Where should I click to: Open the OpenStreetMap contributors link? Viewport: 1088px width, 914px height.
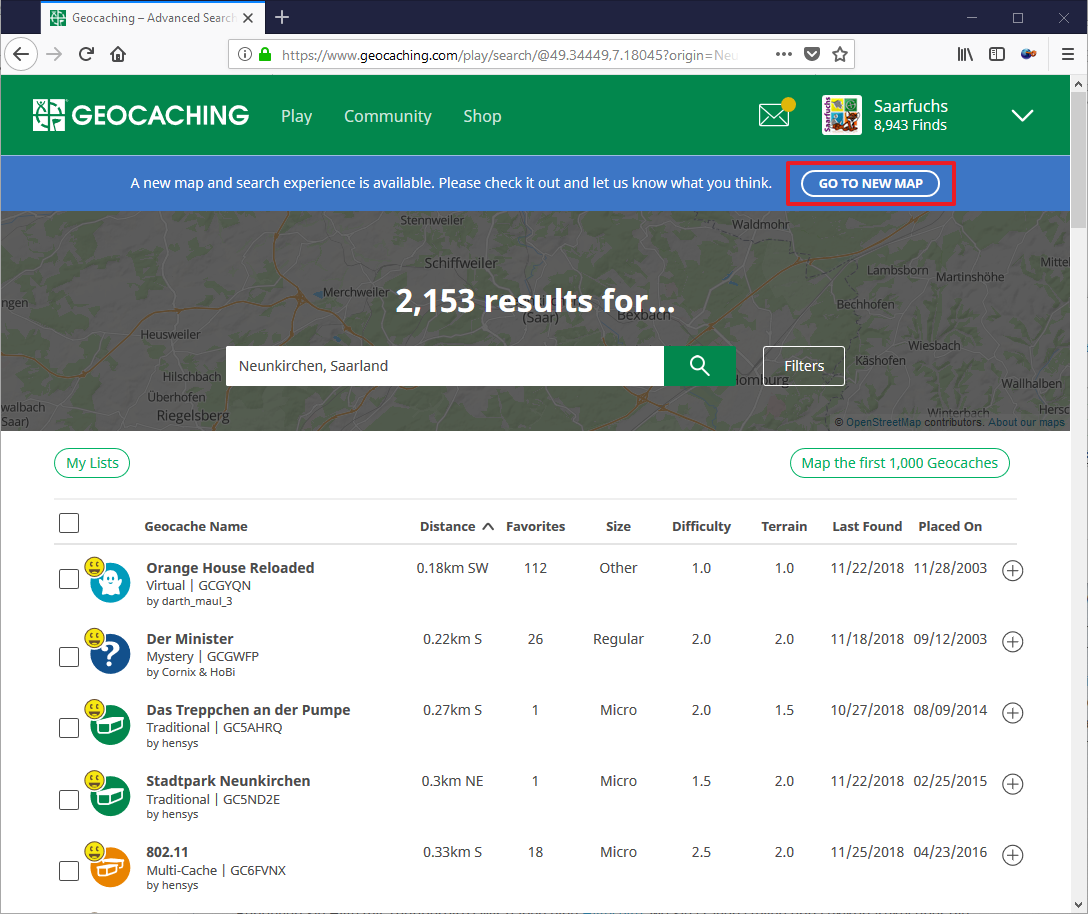[x=883, y=422]
